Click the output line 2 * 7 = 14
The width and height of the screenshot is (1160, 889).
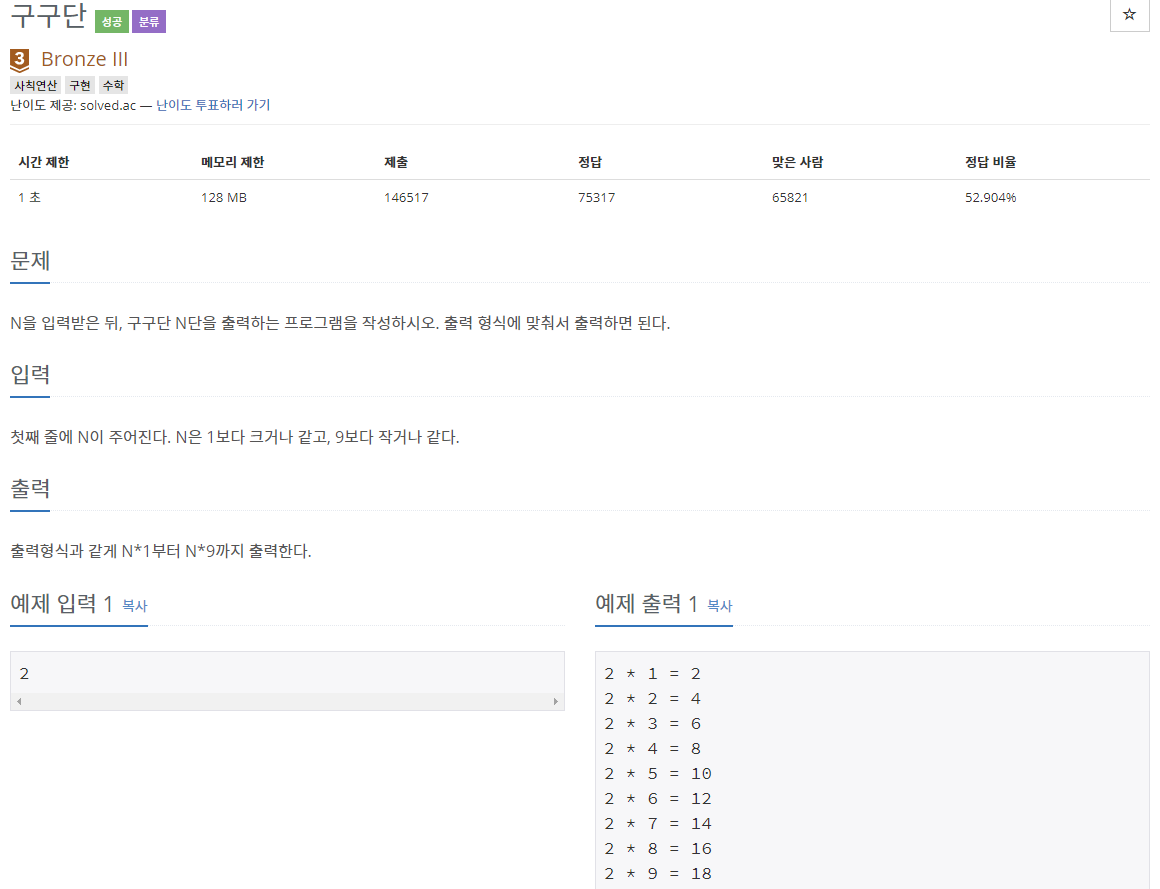[x=658, y=824]
